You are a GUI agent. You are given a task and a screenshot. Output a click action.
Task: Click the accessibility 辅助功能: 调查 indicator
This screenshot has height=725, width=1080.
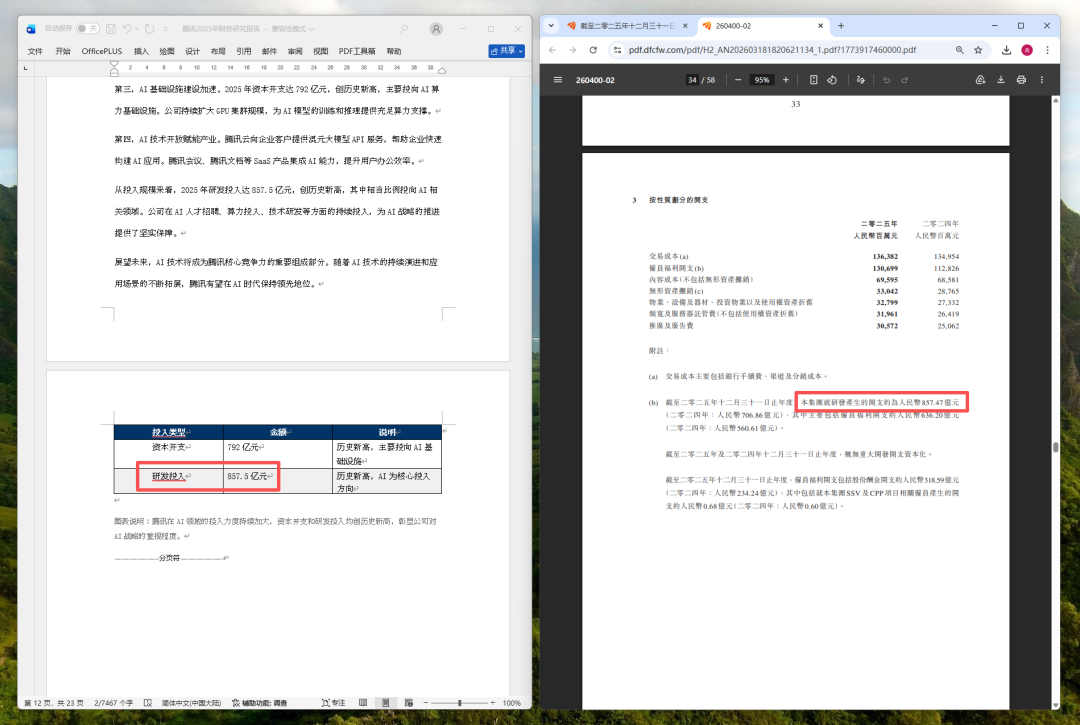pos(260,703)
